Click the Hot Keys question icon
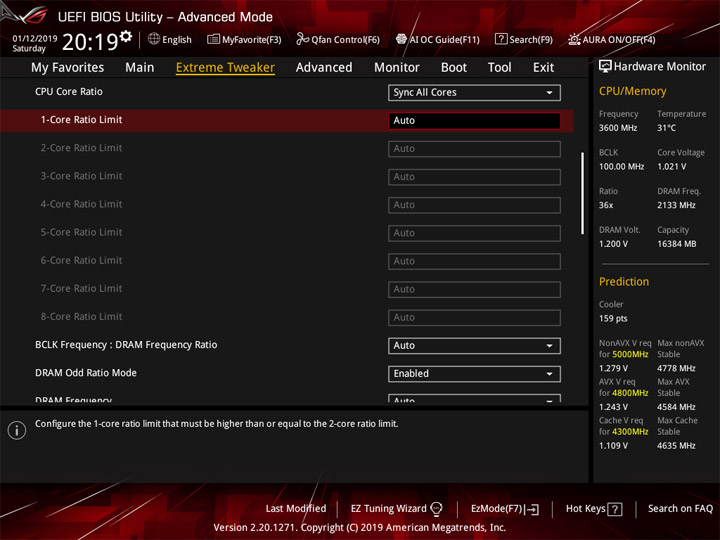This screenshot has width=720, height=540. tap(614, 509)
